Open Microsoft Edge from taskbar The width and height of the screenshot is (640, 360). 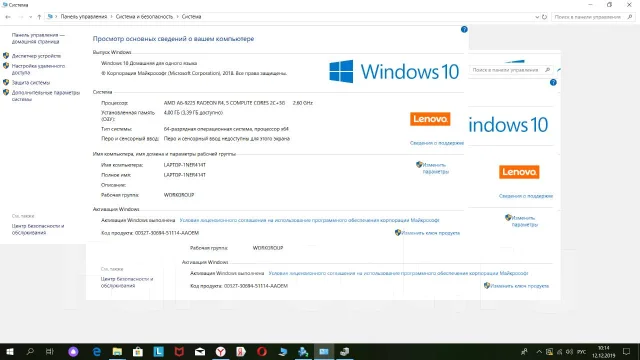(x=96, y=351)
